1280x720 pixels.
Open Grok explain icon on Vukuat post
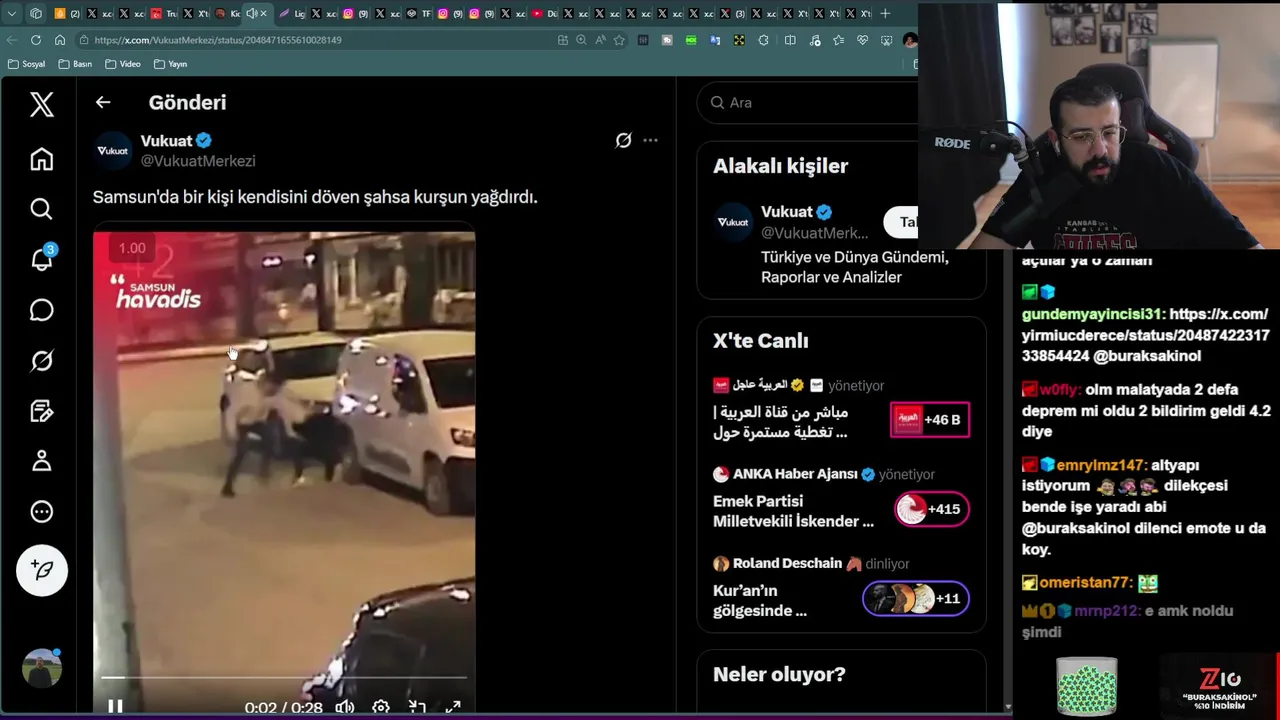pos(623,141)
